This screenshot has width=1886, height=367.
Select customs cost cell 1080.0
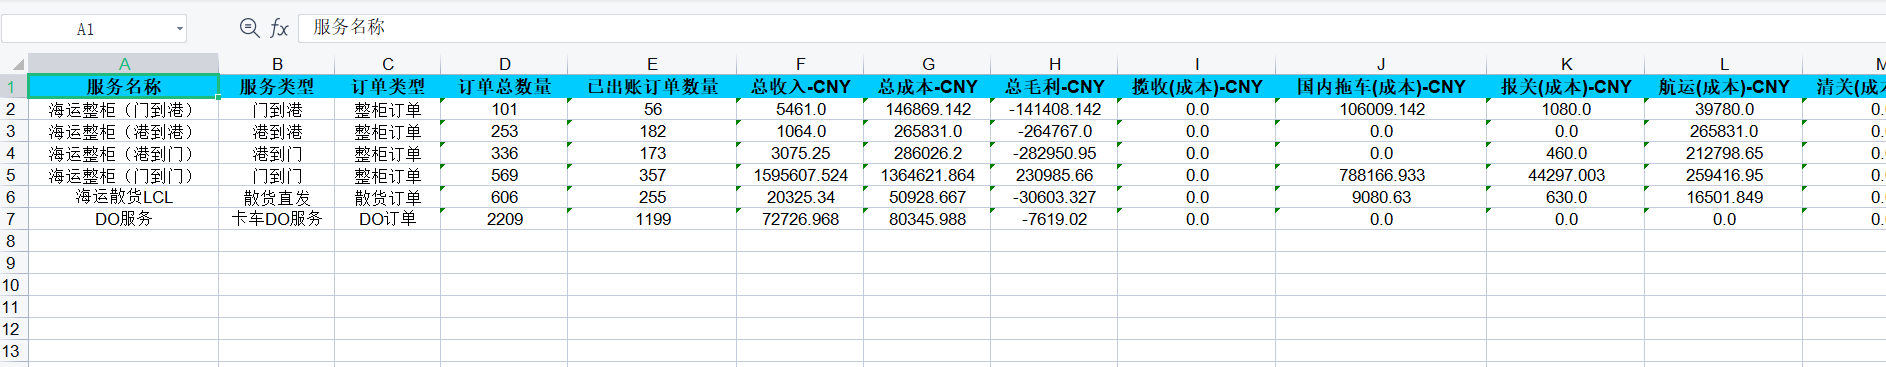coord(1566,109)
